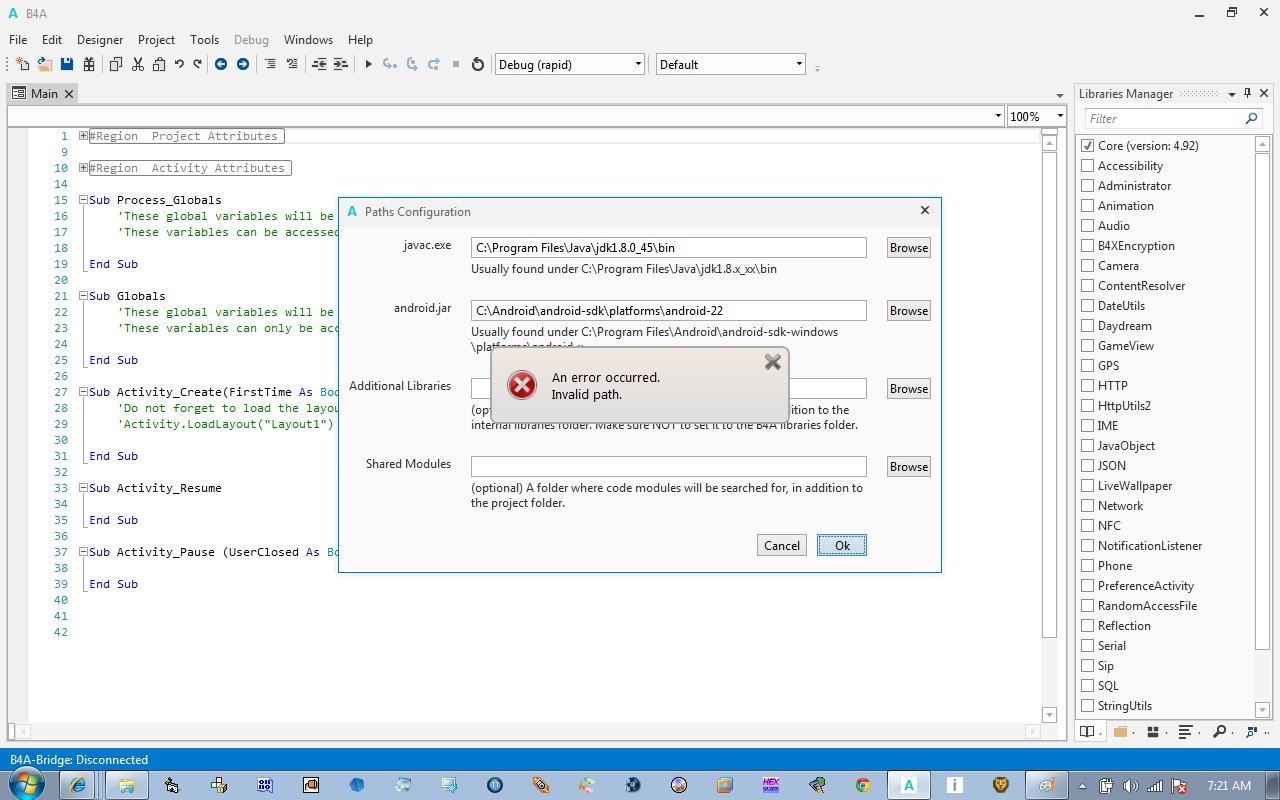The width and height of the screenshot is (1280, 800).
Task: Enable the GPS library
Action: coord(1087,366)
